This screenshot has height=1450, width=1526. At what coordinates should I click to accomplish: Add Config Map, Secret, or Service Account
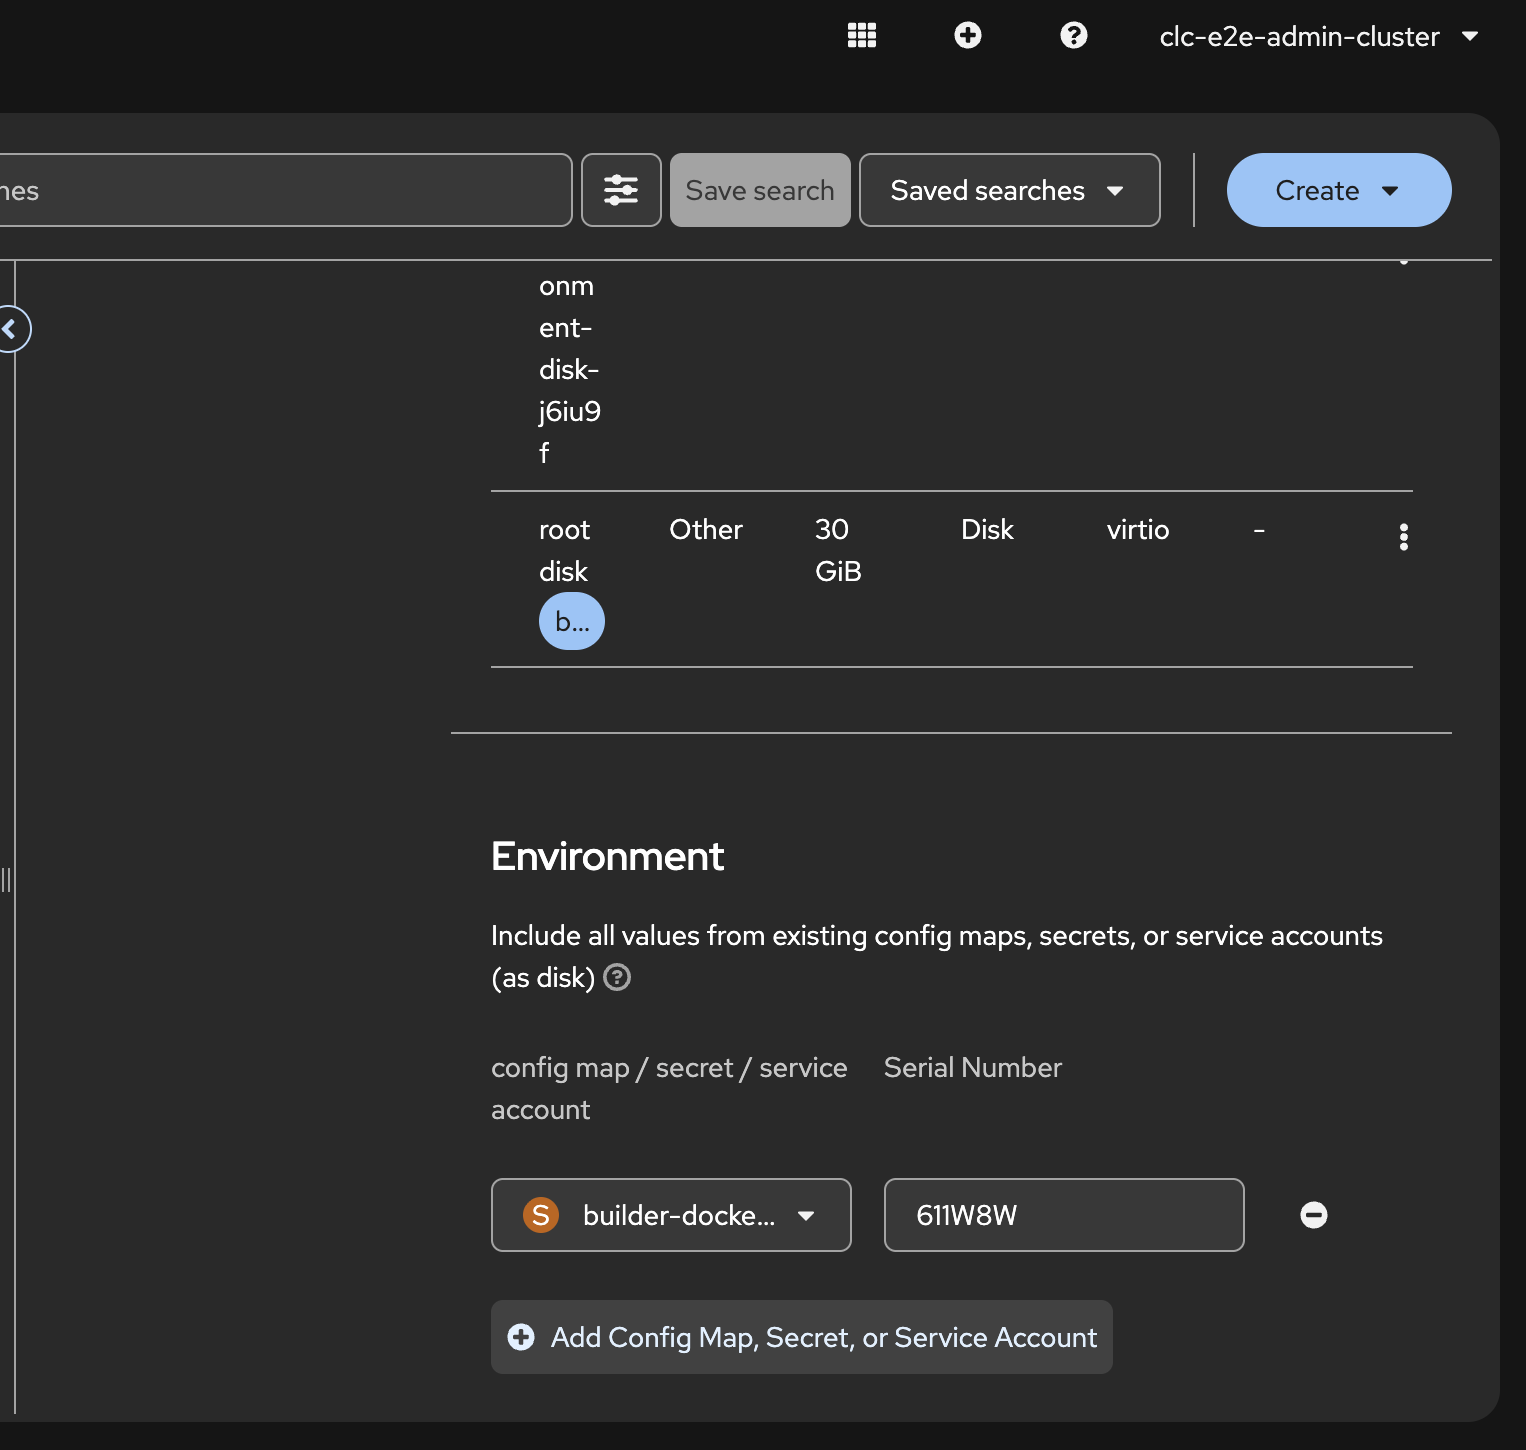[x=801, y=1337]
